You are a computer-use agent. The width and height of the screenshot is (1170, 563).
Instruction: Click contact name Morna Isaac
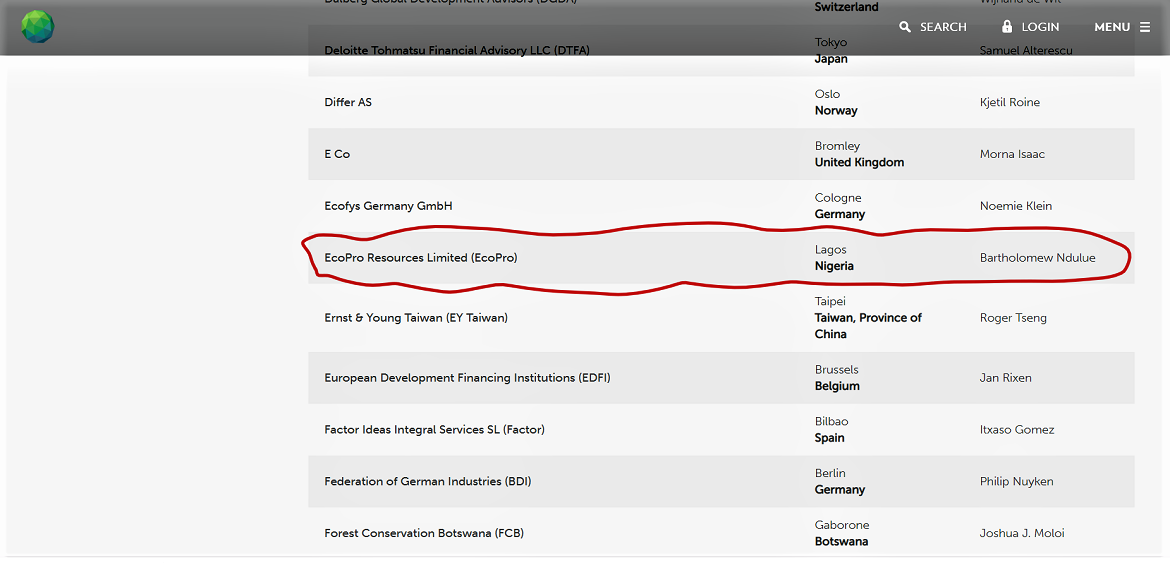tap(1013, 154)
